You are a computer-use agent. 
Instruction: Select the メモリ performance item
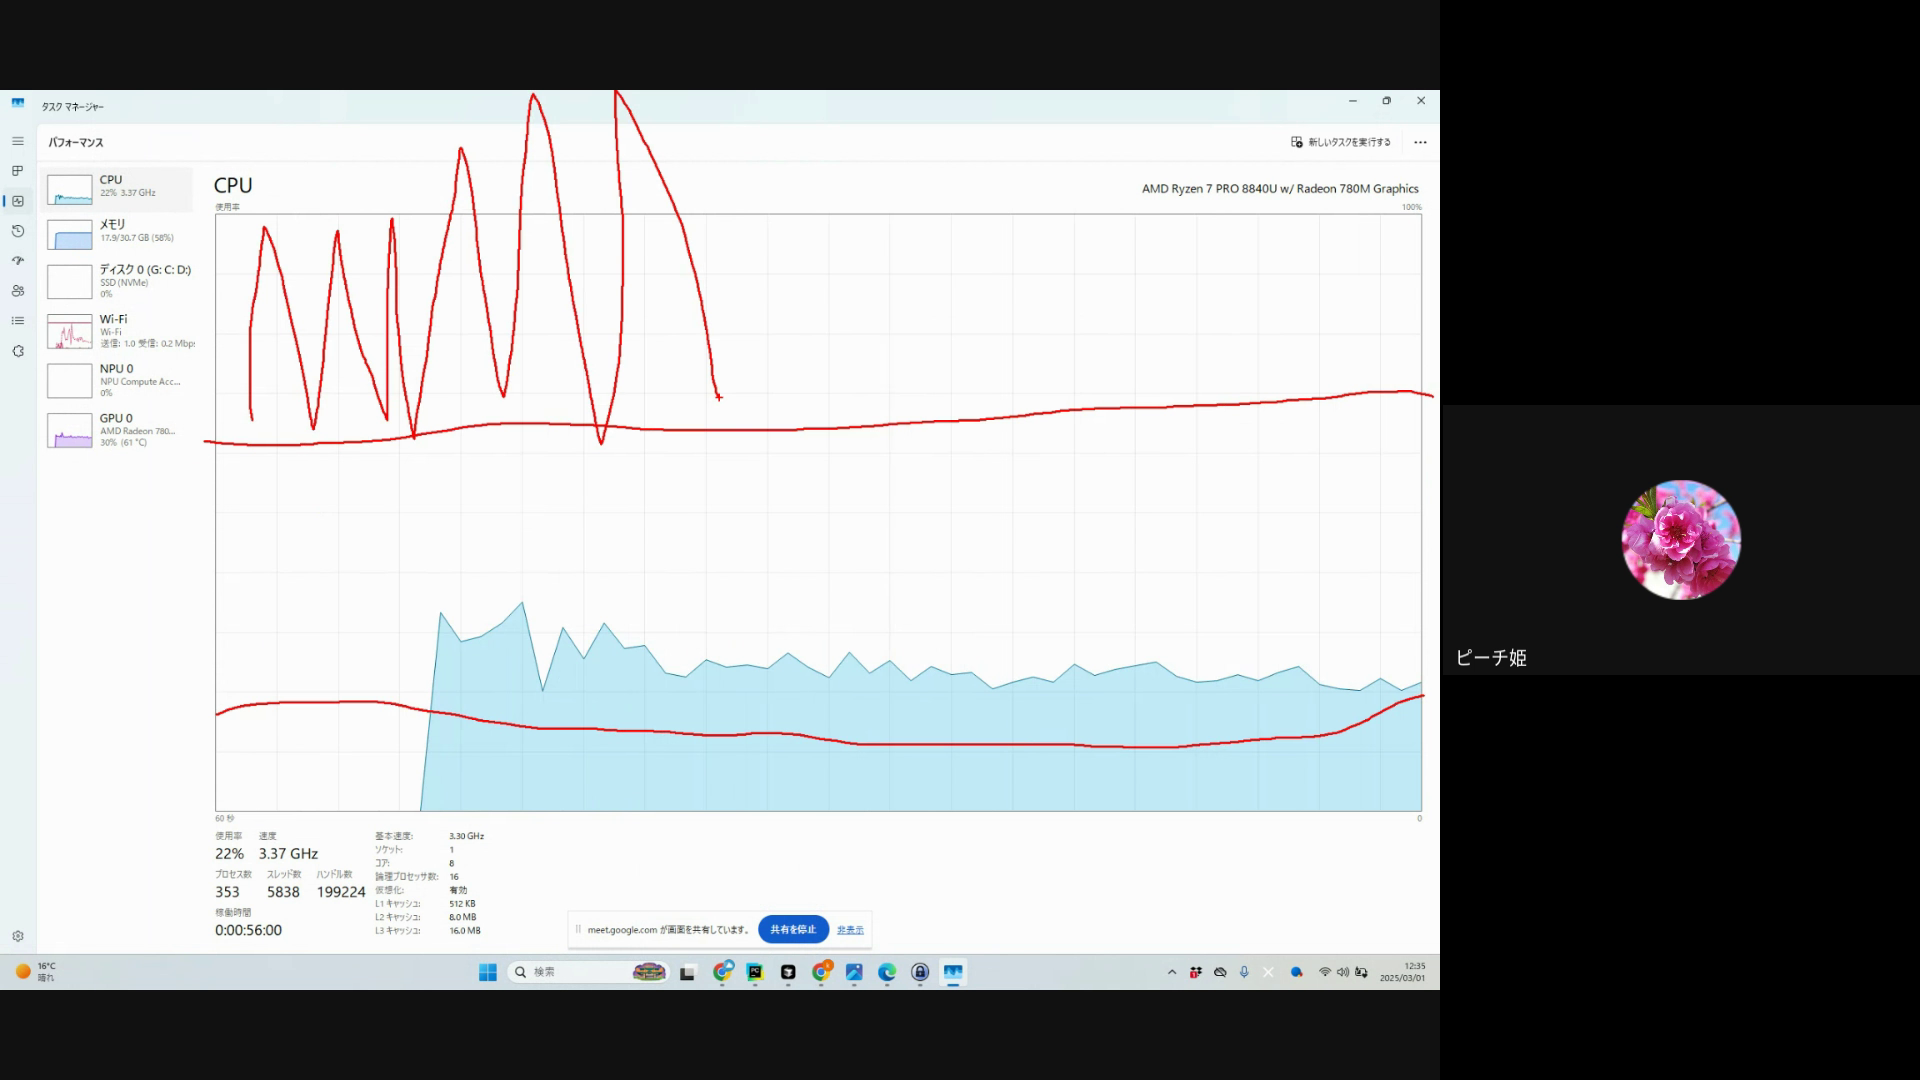118,232
